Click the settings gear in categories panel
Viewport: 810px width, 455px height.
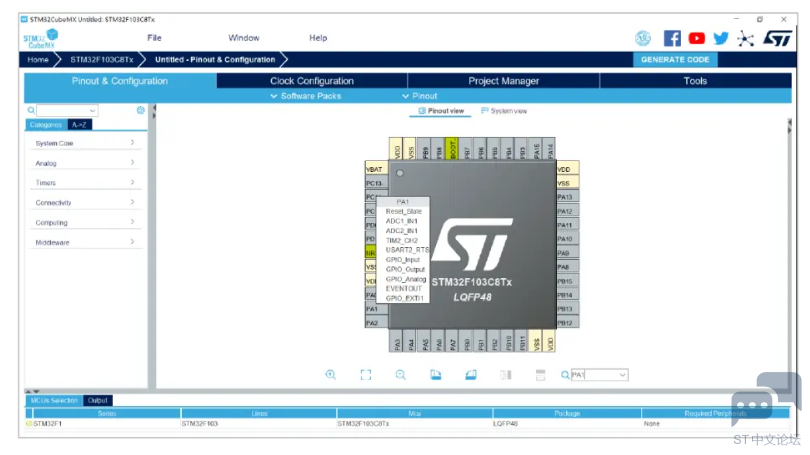(141, 110)
